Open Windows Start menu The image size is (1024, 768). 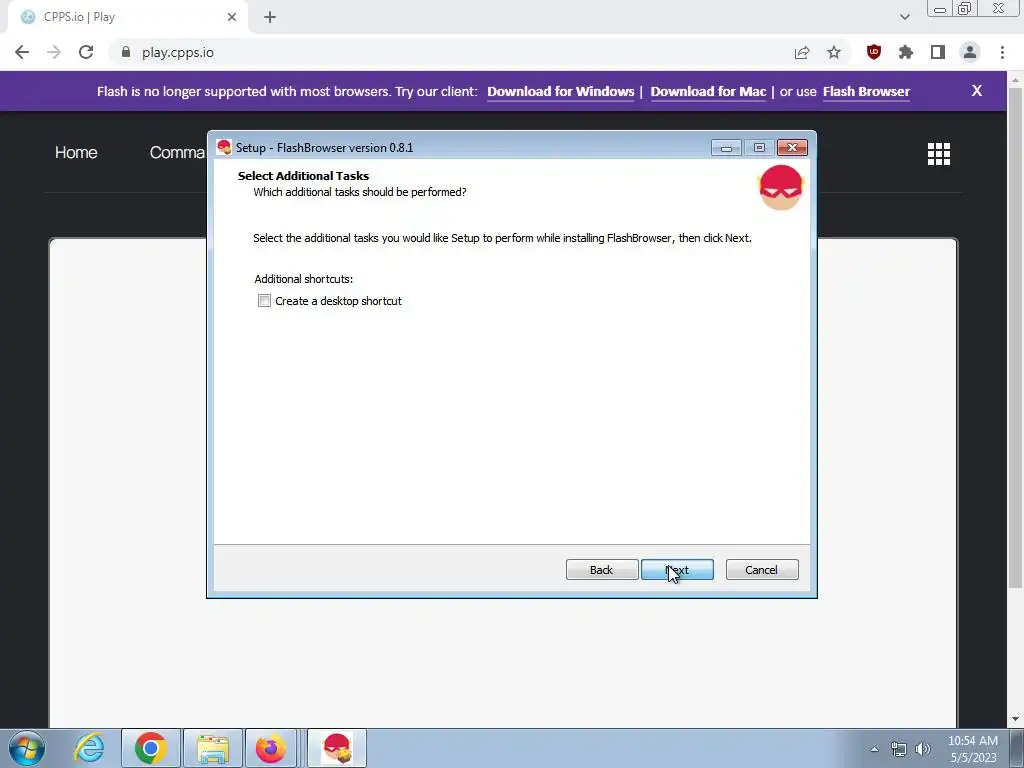pos(27,748)
